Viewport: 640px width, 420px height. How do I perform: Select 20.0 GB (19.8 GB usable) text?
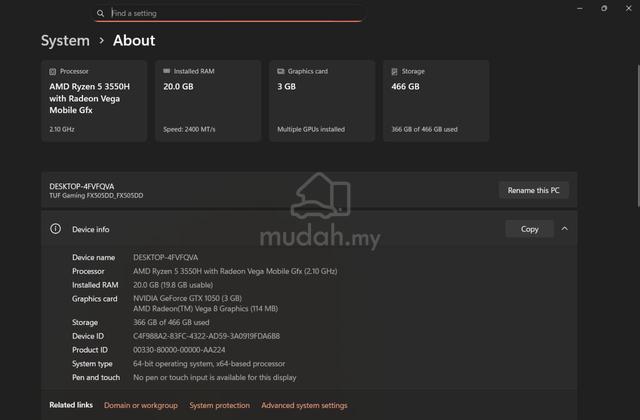173,285
